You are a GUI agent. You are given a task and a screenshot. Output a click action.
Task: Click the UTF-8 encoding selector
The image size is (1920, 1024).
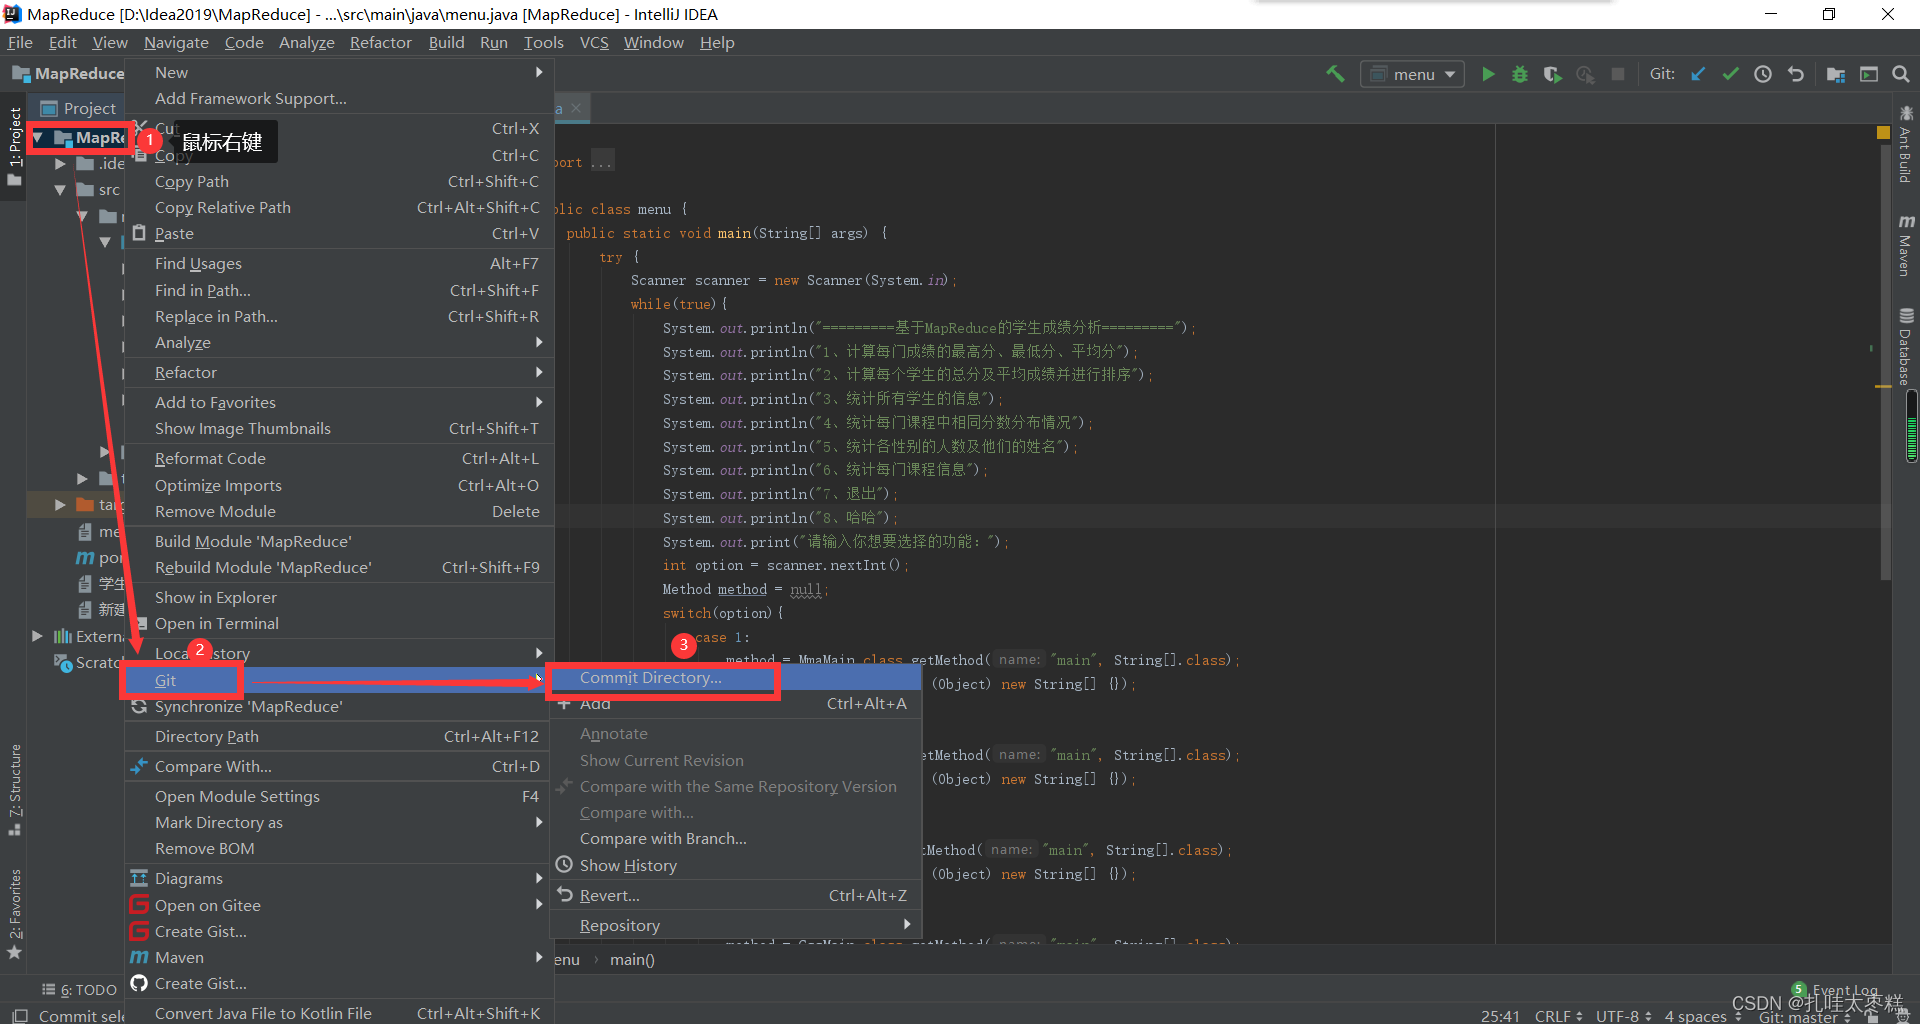pos(1623,1016)
